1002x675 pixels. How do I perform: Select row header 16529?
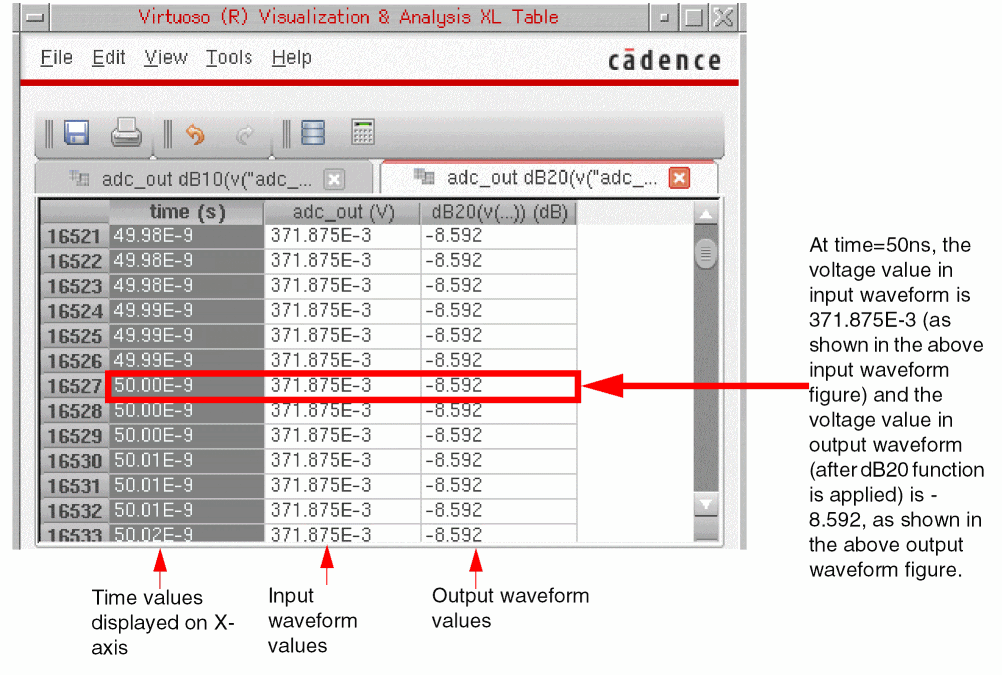pyautogui.click(x=74, y=436)
